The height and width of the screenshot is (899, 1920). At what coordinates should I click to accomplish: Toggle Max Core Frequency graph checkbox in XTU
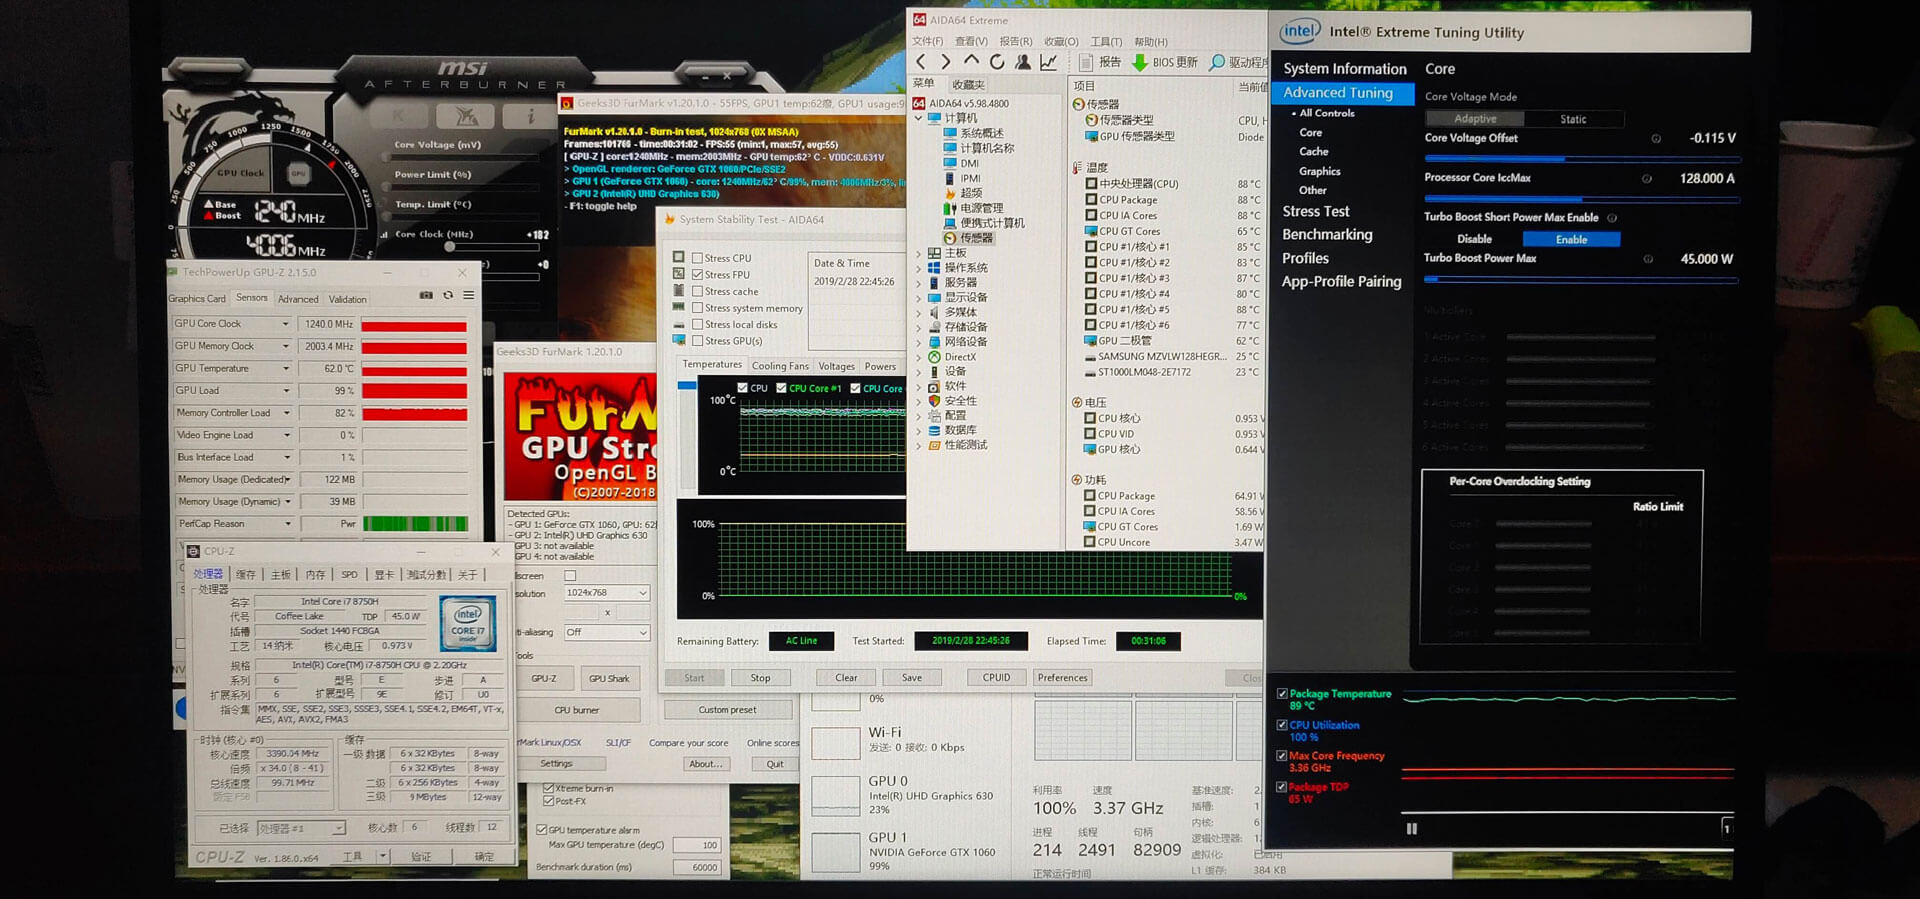[x=1282, y=756]
